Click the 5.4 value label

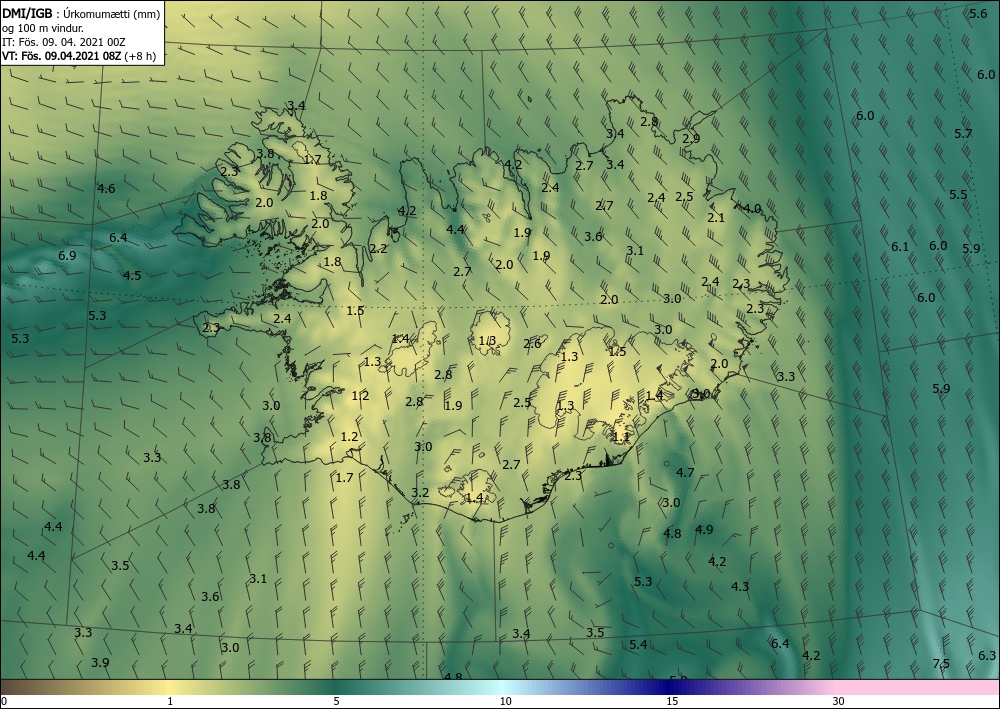click(638, 645)
